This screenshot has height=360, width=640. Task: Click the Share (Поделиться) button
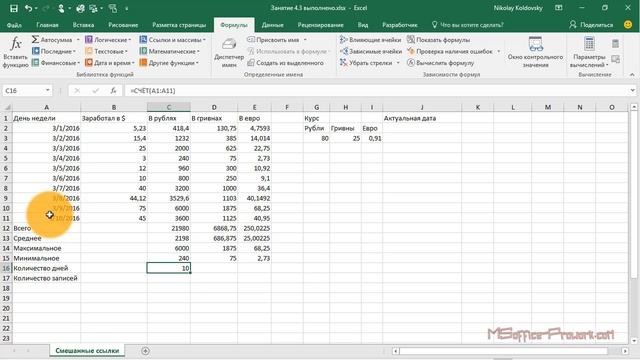tap(591, 25)
